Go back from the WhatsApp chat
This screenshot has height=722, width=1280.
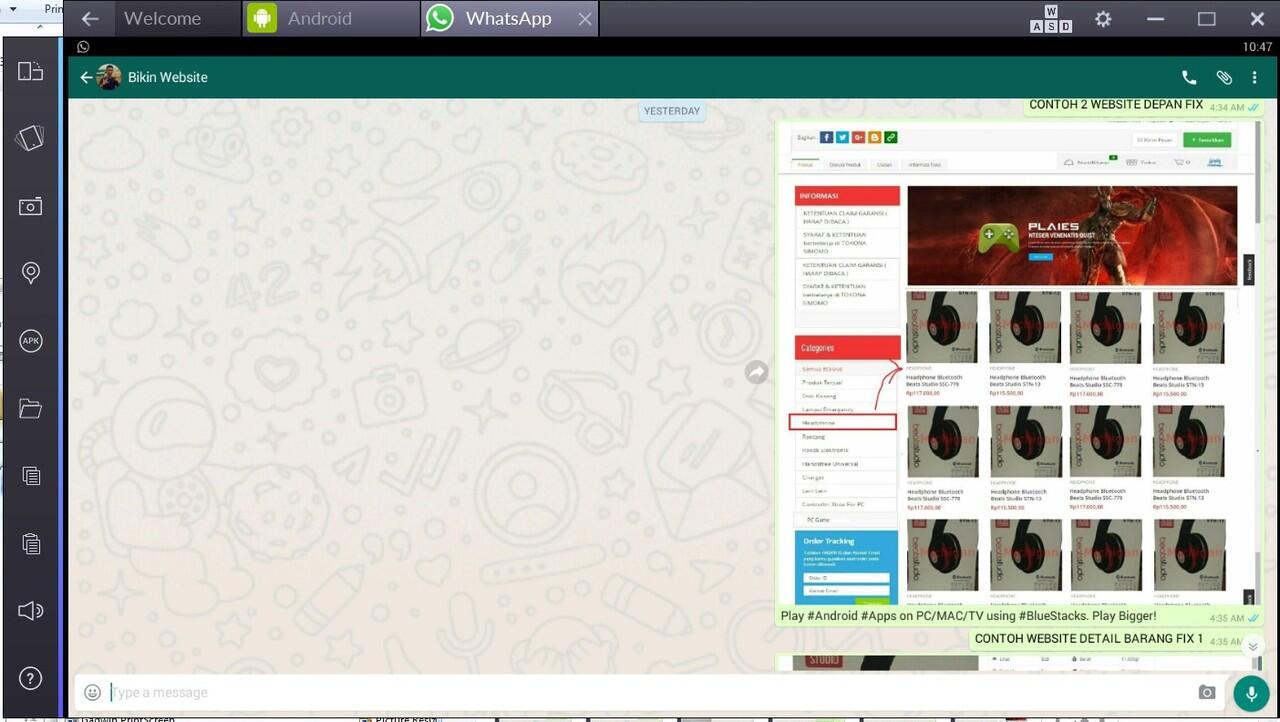point(86,77)
